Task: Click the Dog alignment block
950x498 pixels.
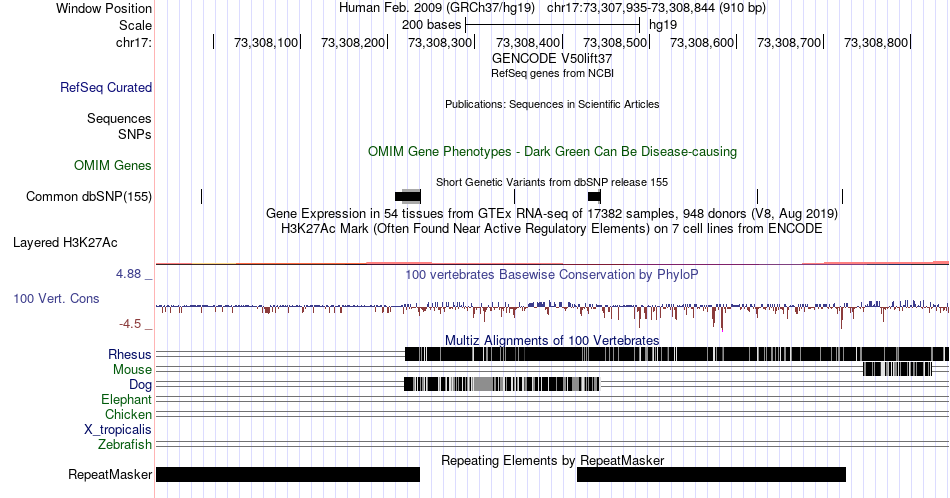Action: coord(502,384)
